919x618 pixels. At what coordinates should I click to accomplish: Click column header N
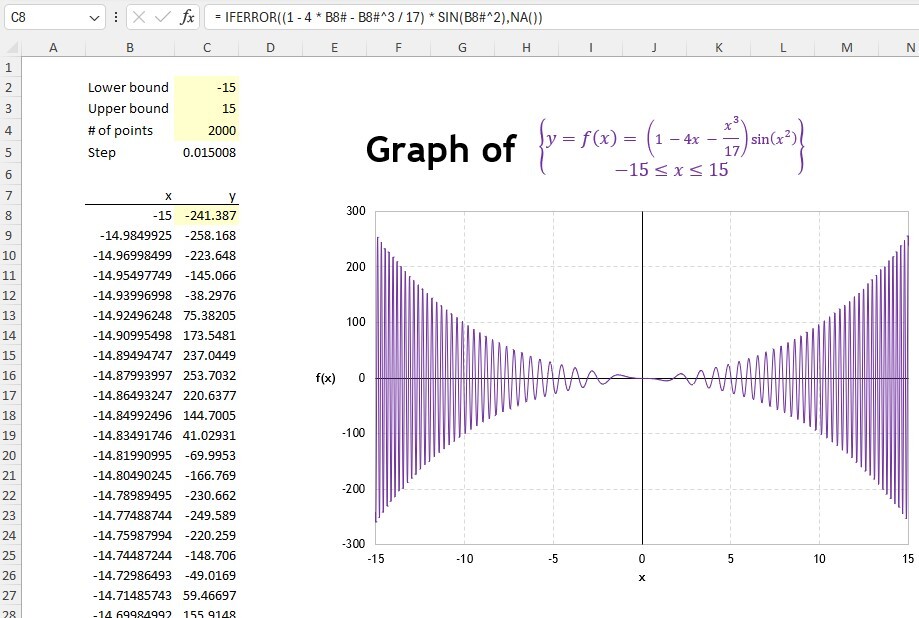tap(910, 47)
